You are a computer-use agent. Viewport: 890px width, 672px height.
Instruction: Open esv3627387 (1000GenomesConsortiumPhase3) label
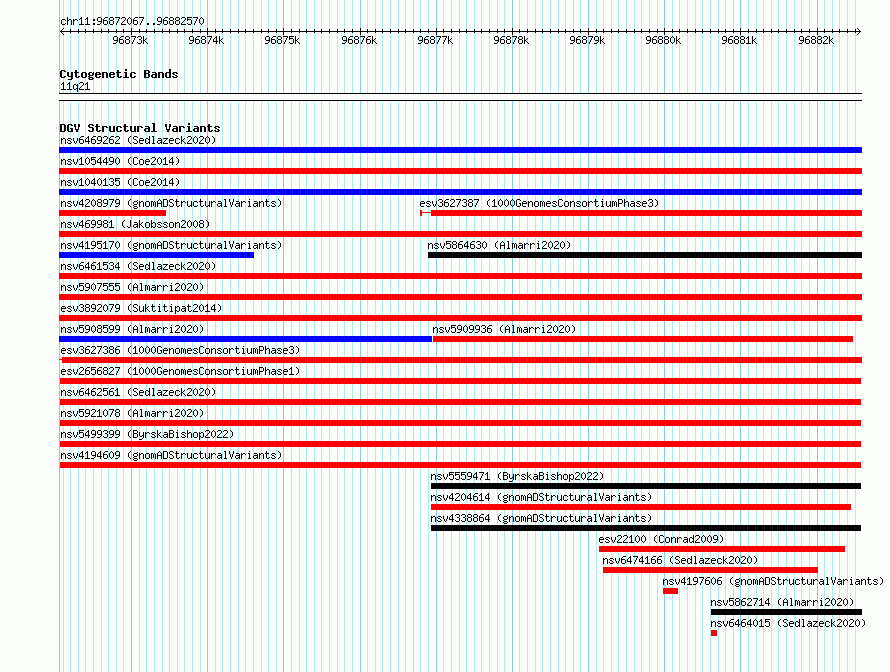[x=539, y=203]
